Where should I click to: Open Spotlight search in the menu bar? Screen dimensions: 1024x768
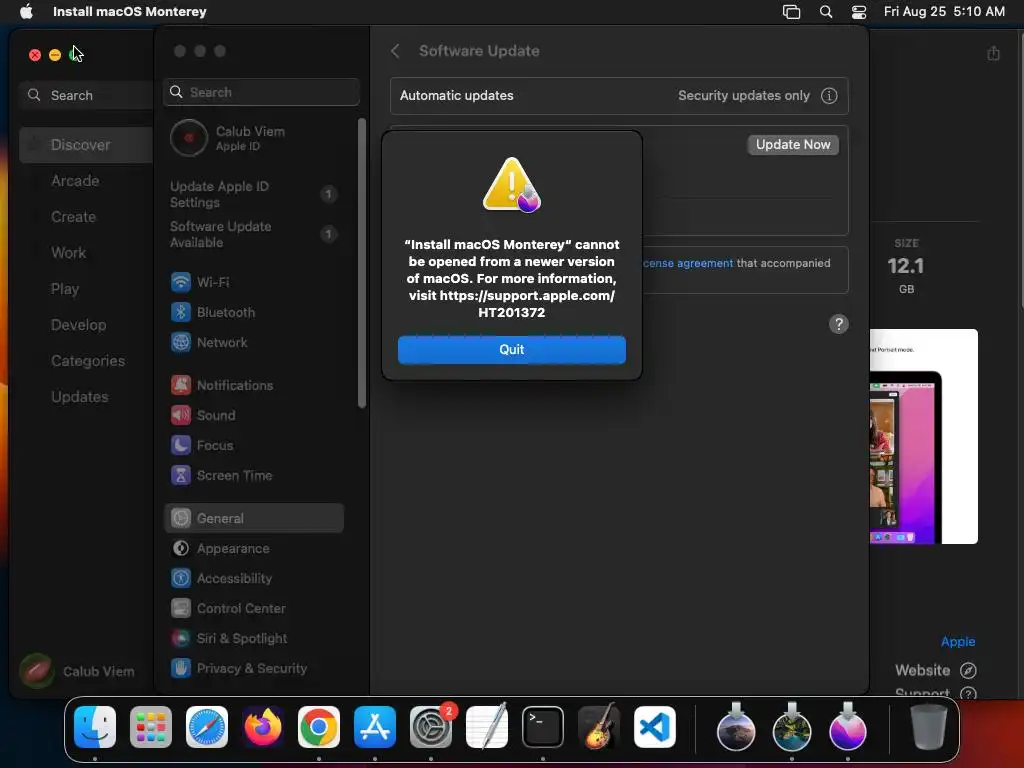point(825,11)
